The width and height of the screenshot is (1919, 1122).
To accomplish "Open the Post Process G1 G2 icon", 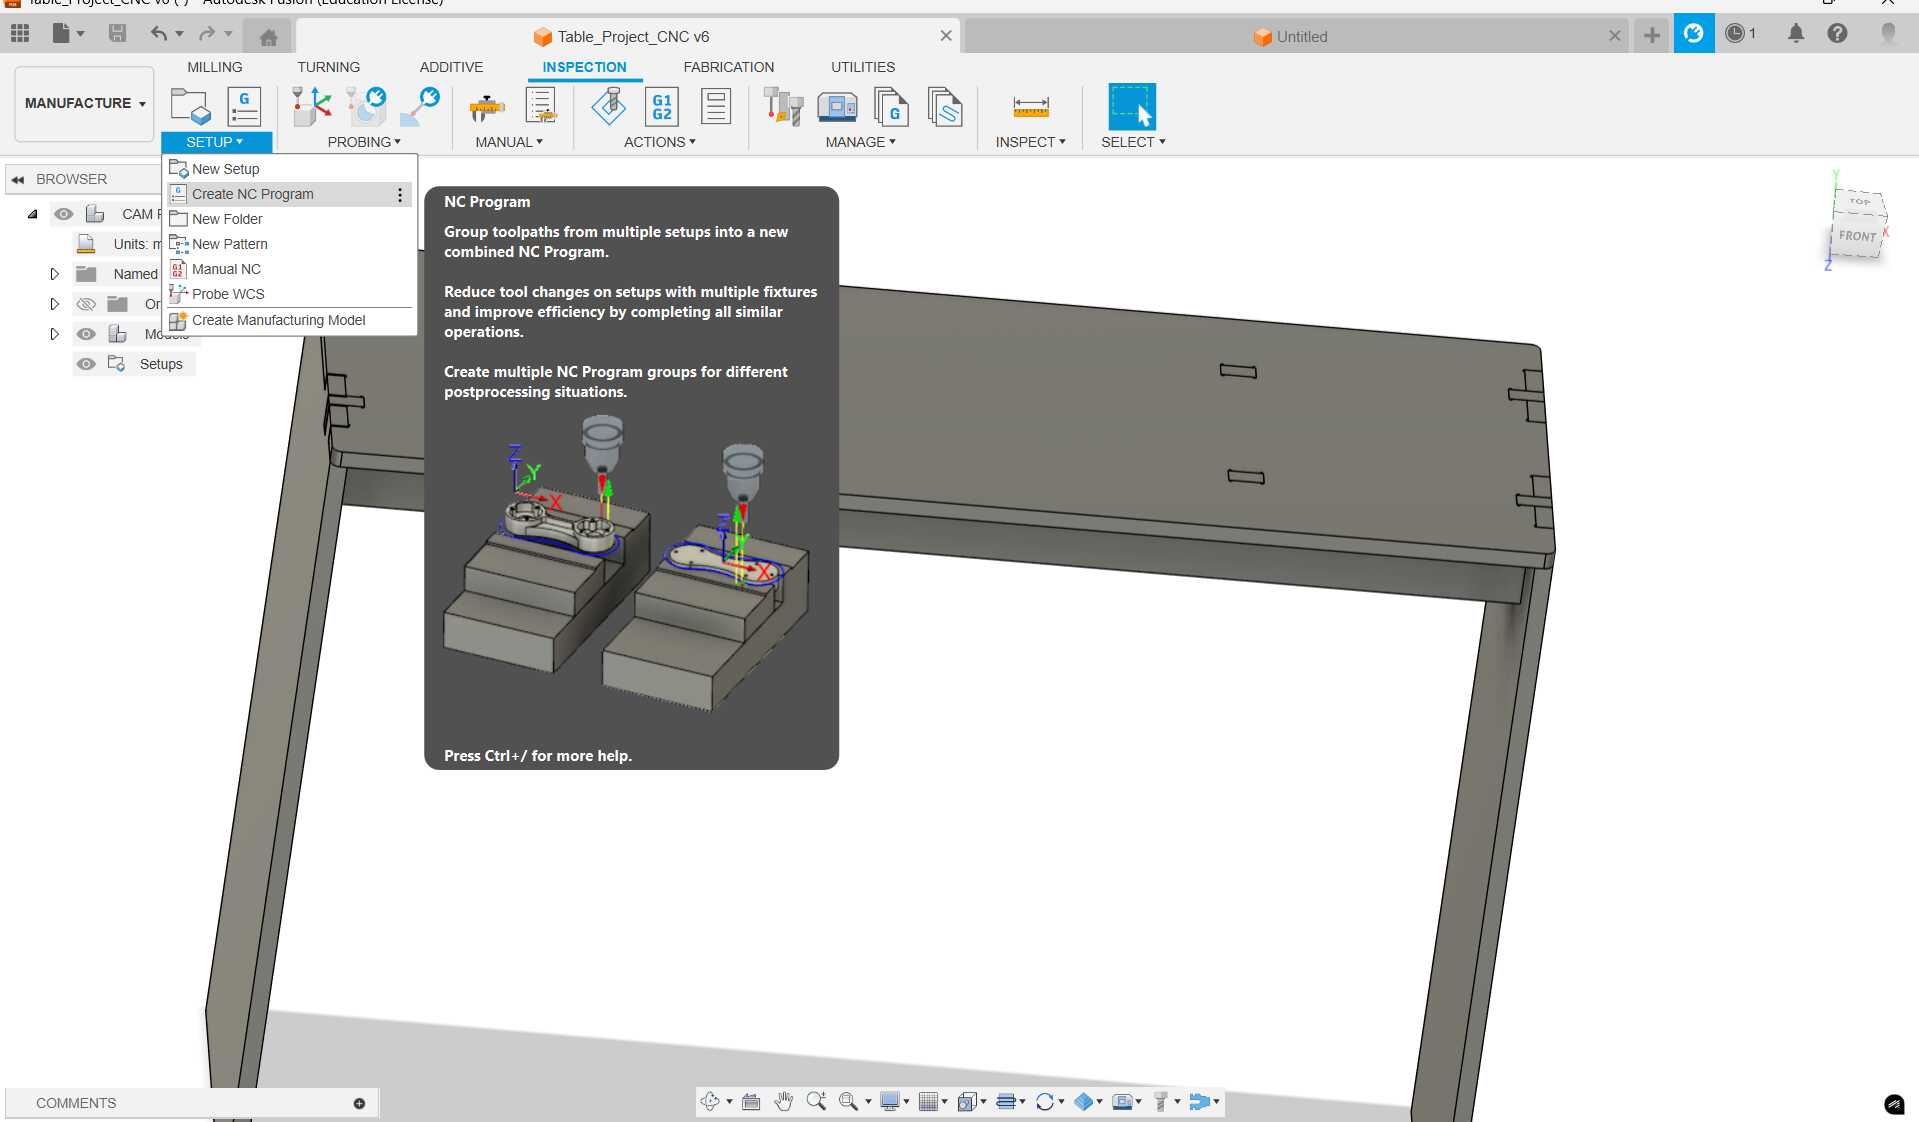I will point(662,106).
